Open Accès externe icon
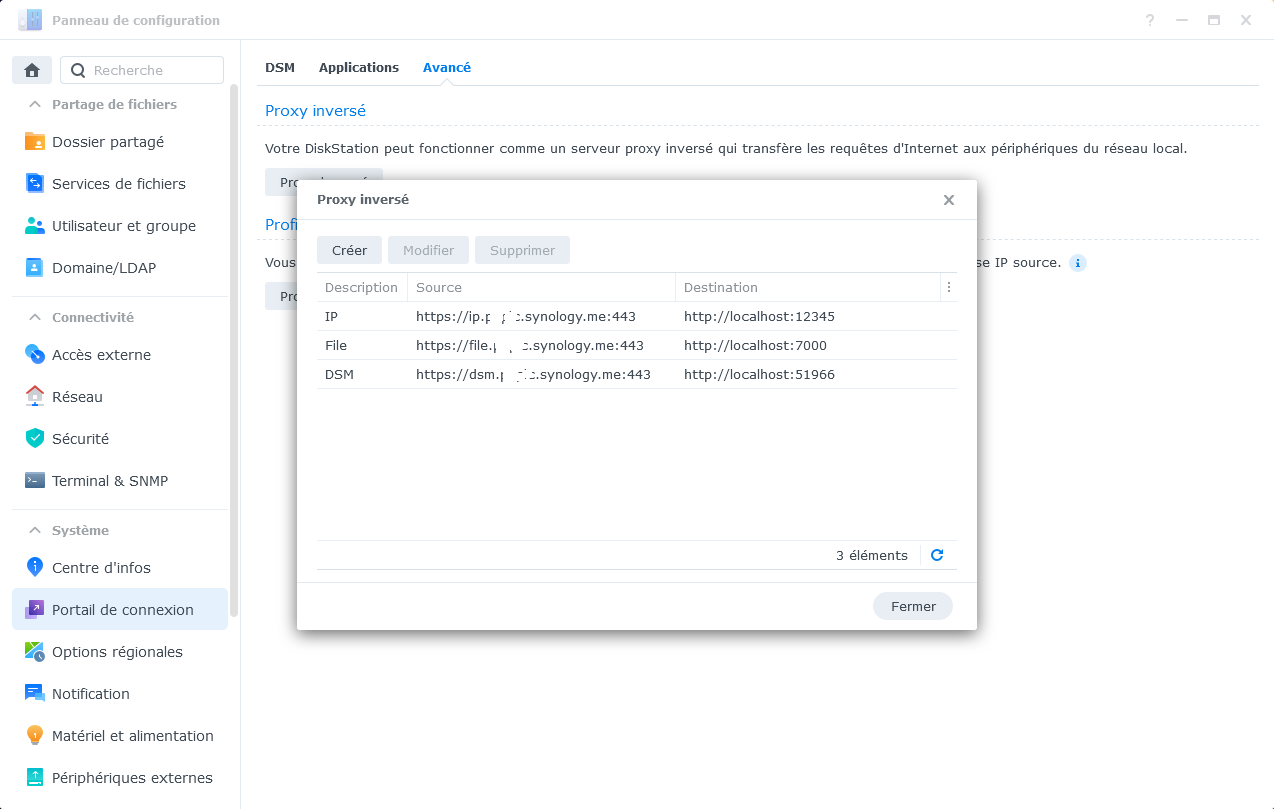 tap(35, 355)
